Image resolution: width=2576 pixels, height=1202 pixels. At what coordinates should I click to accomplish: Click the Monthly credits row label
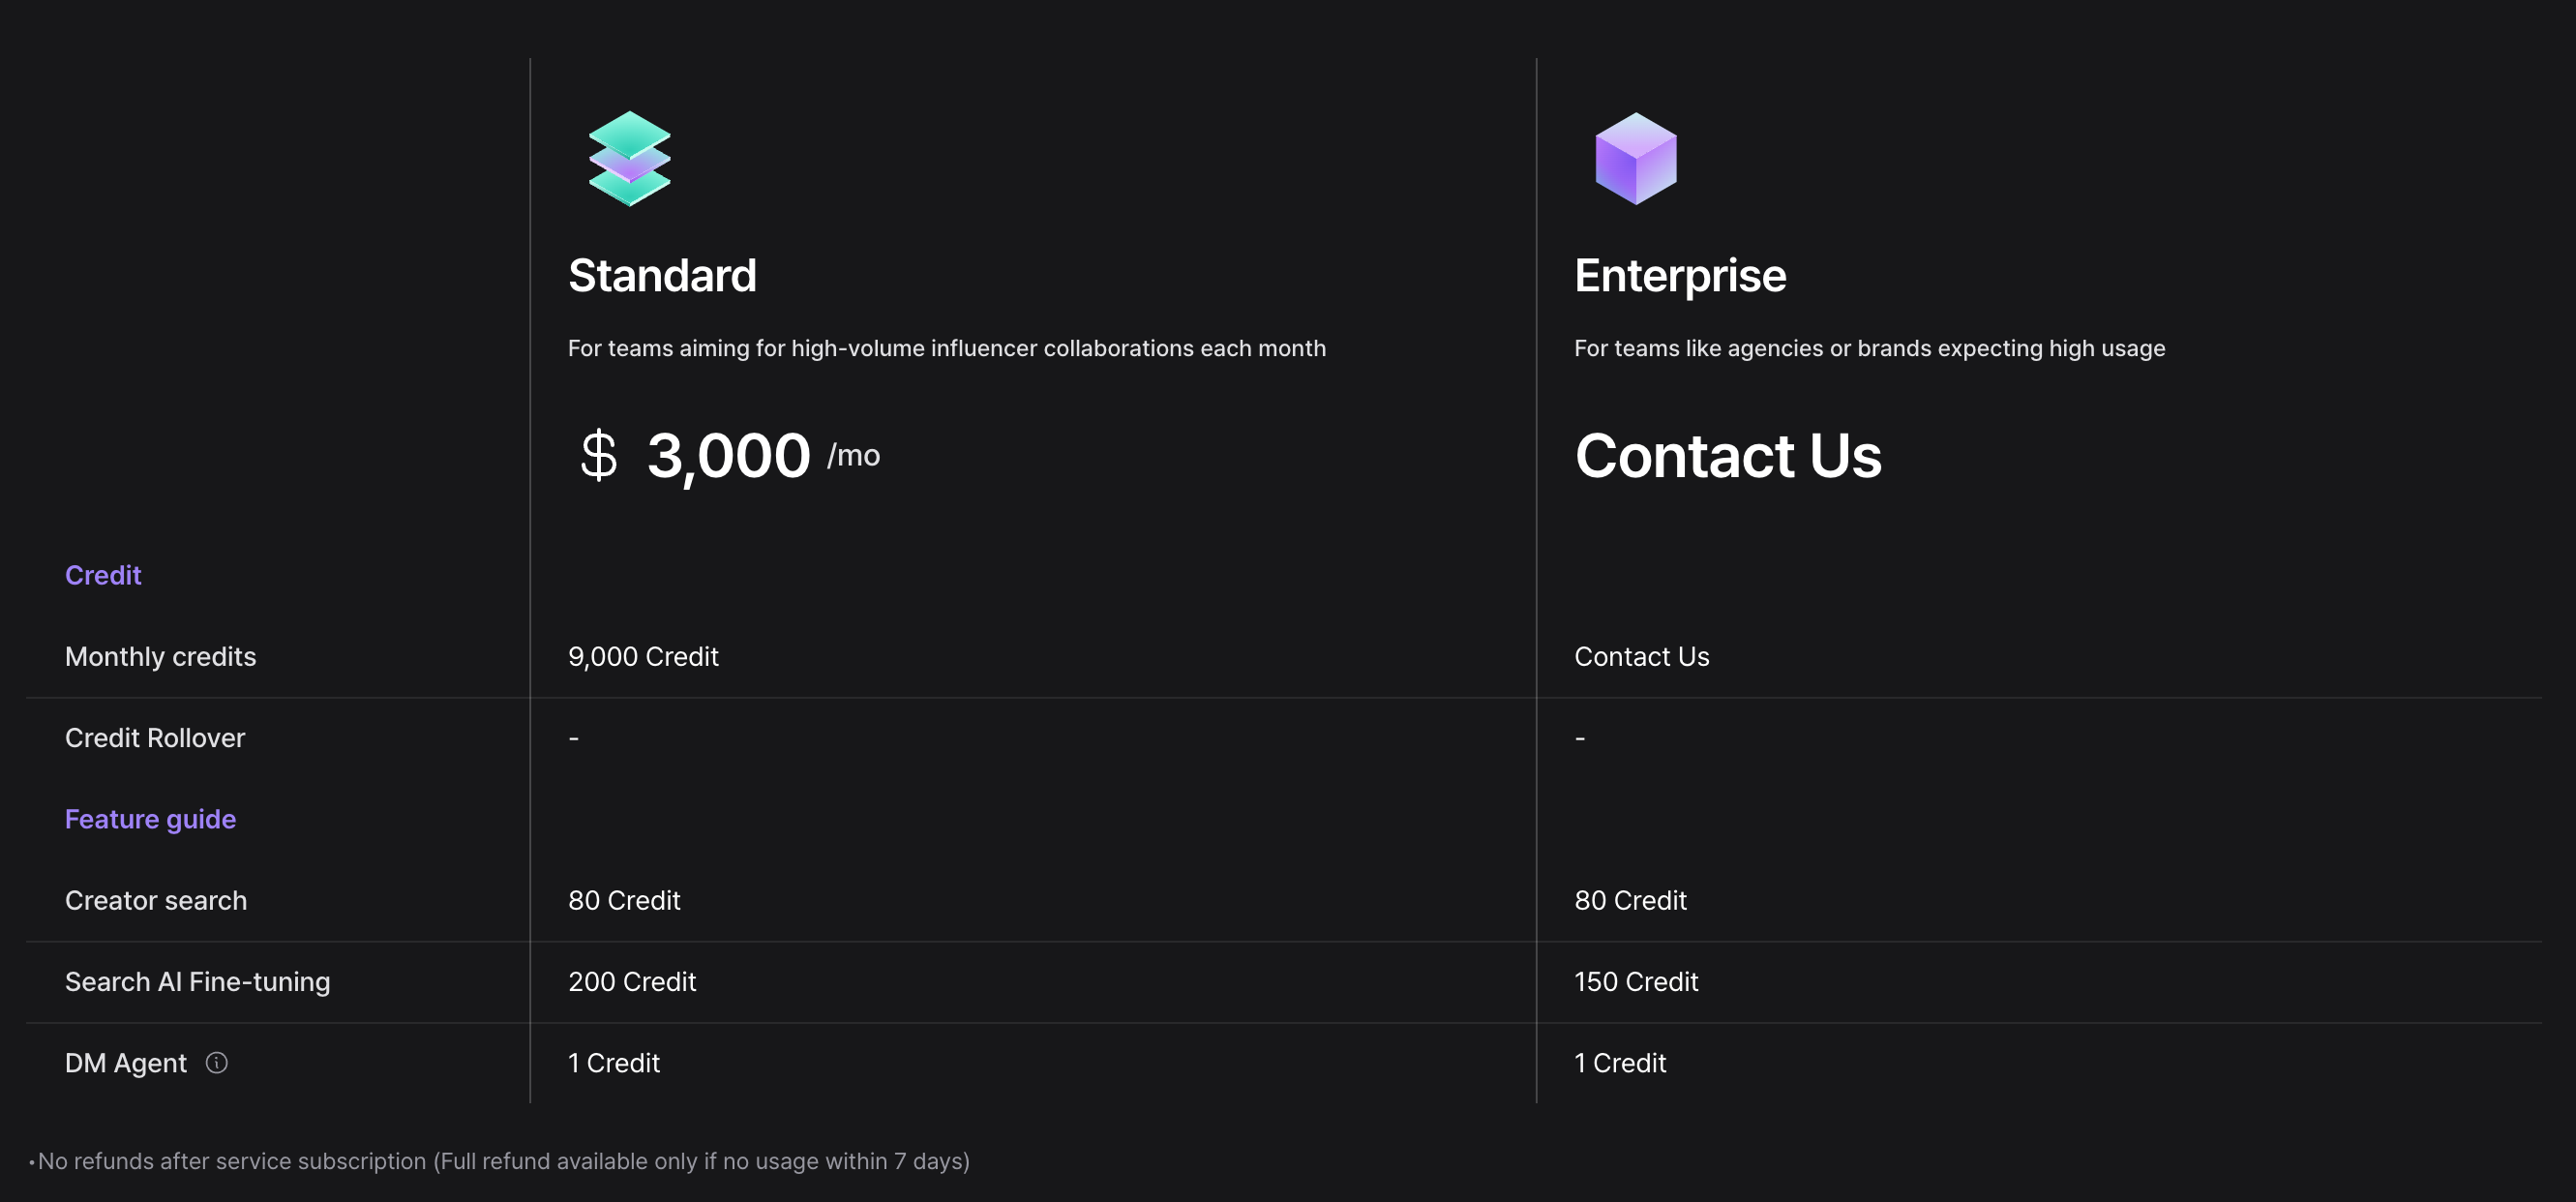(x=160, y=656)
